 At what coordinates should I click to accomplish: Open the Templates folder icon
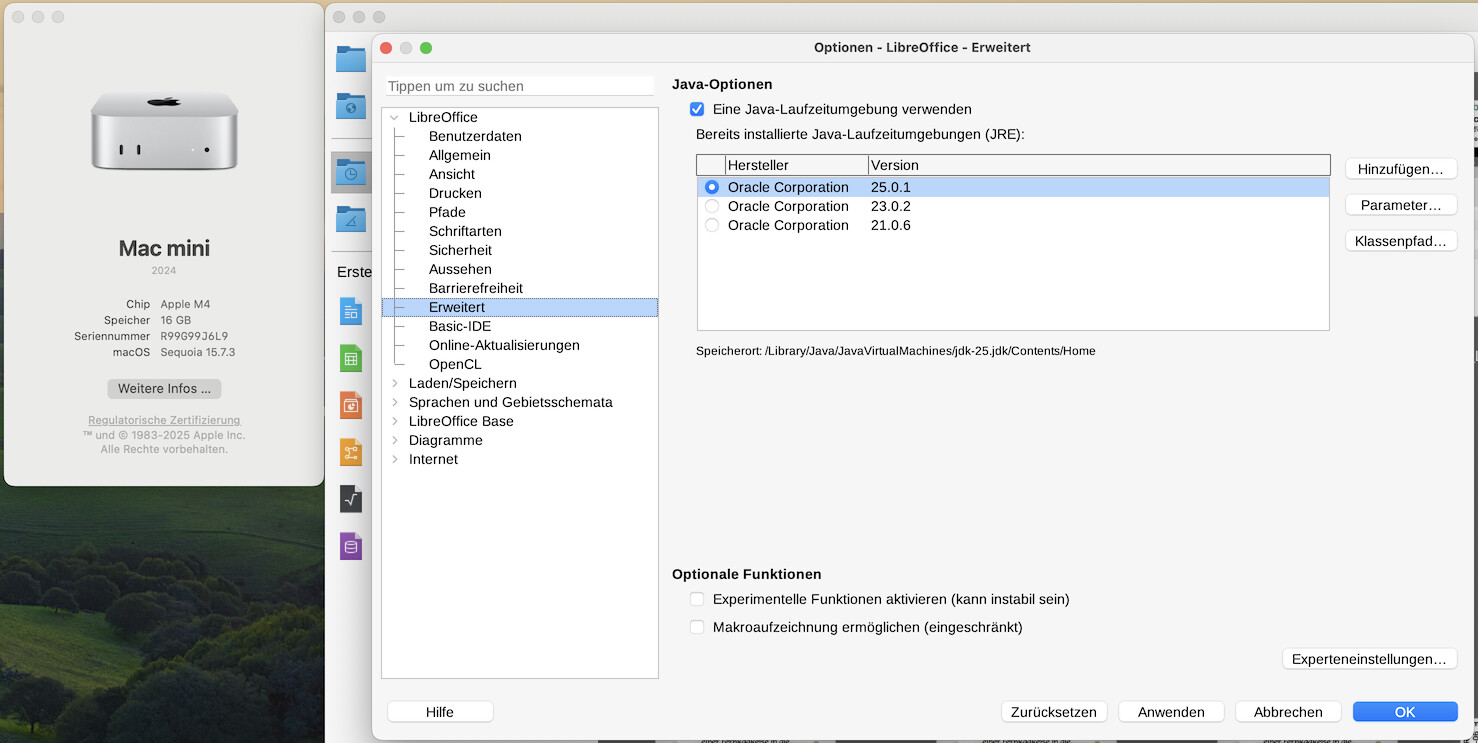coord(350,218)
